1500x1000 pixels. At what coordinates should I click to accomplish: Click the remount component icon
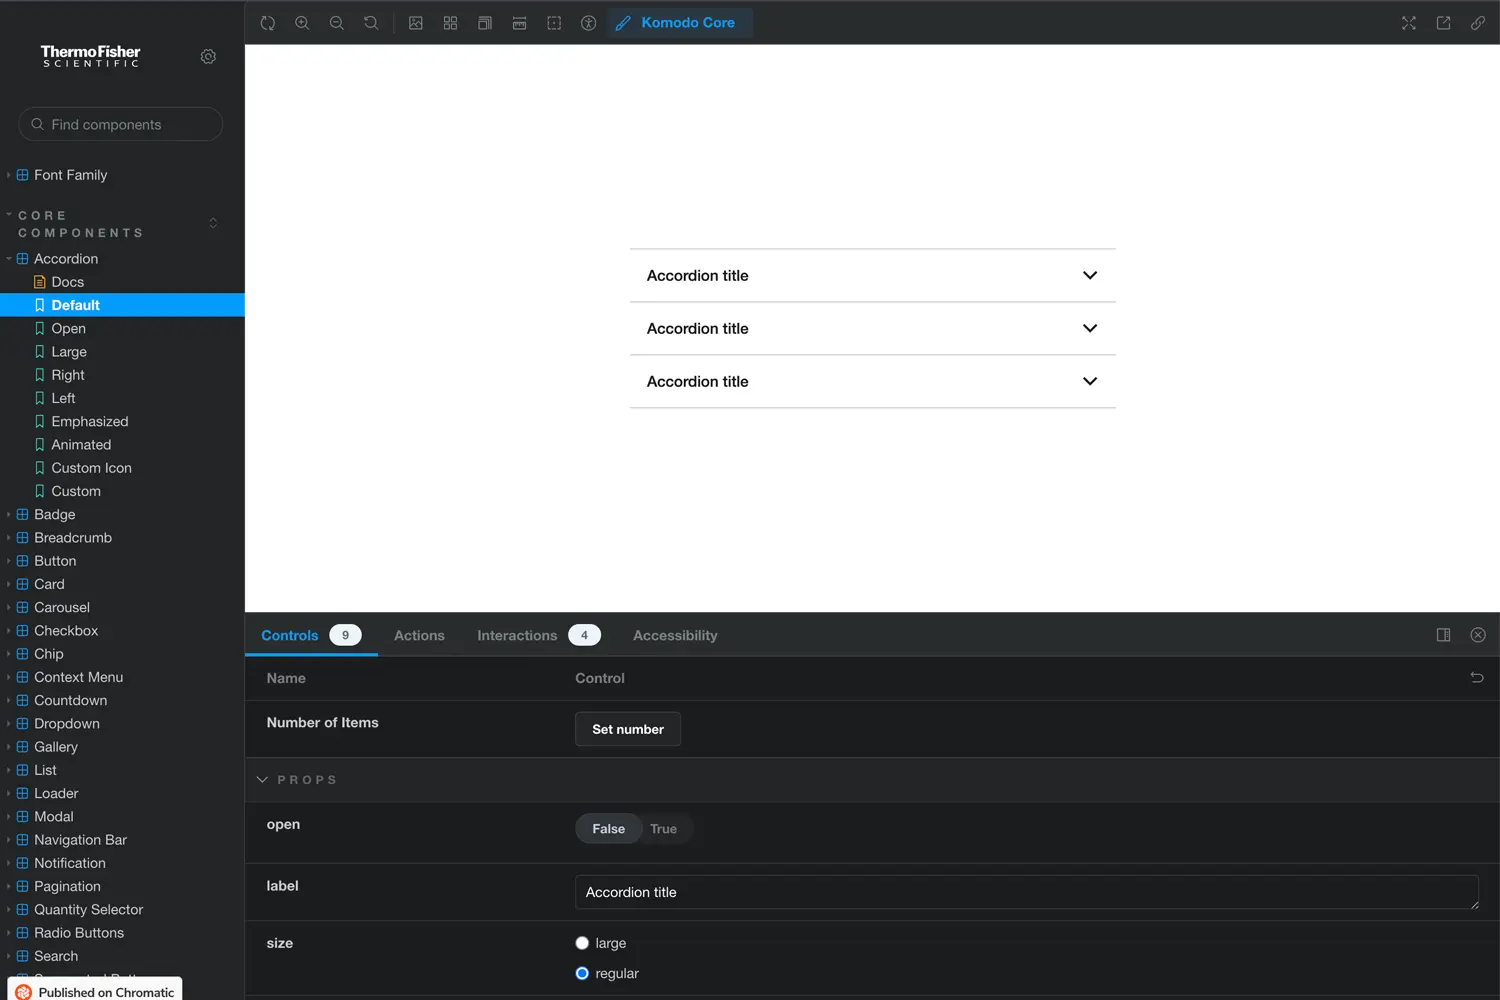pos(268,23)
